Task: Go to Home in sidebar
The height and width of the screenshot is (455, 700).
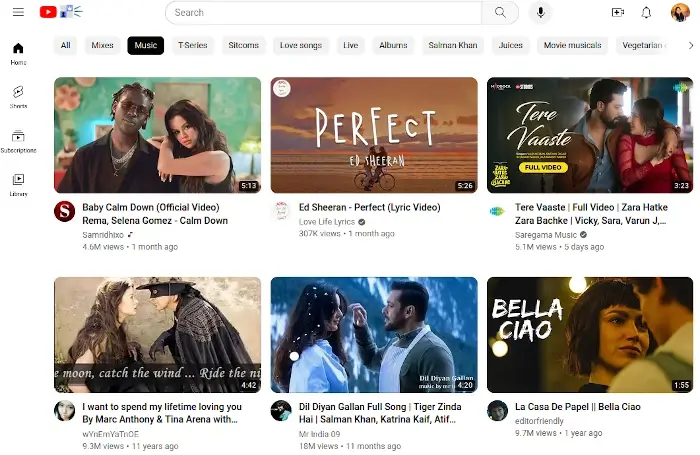Action: tap(18, 54)
